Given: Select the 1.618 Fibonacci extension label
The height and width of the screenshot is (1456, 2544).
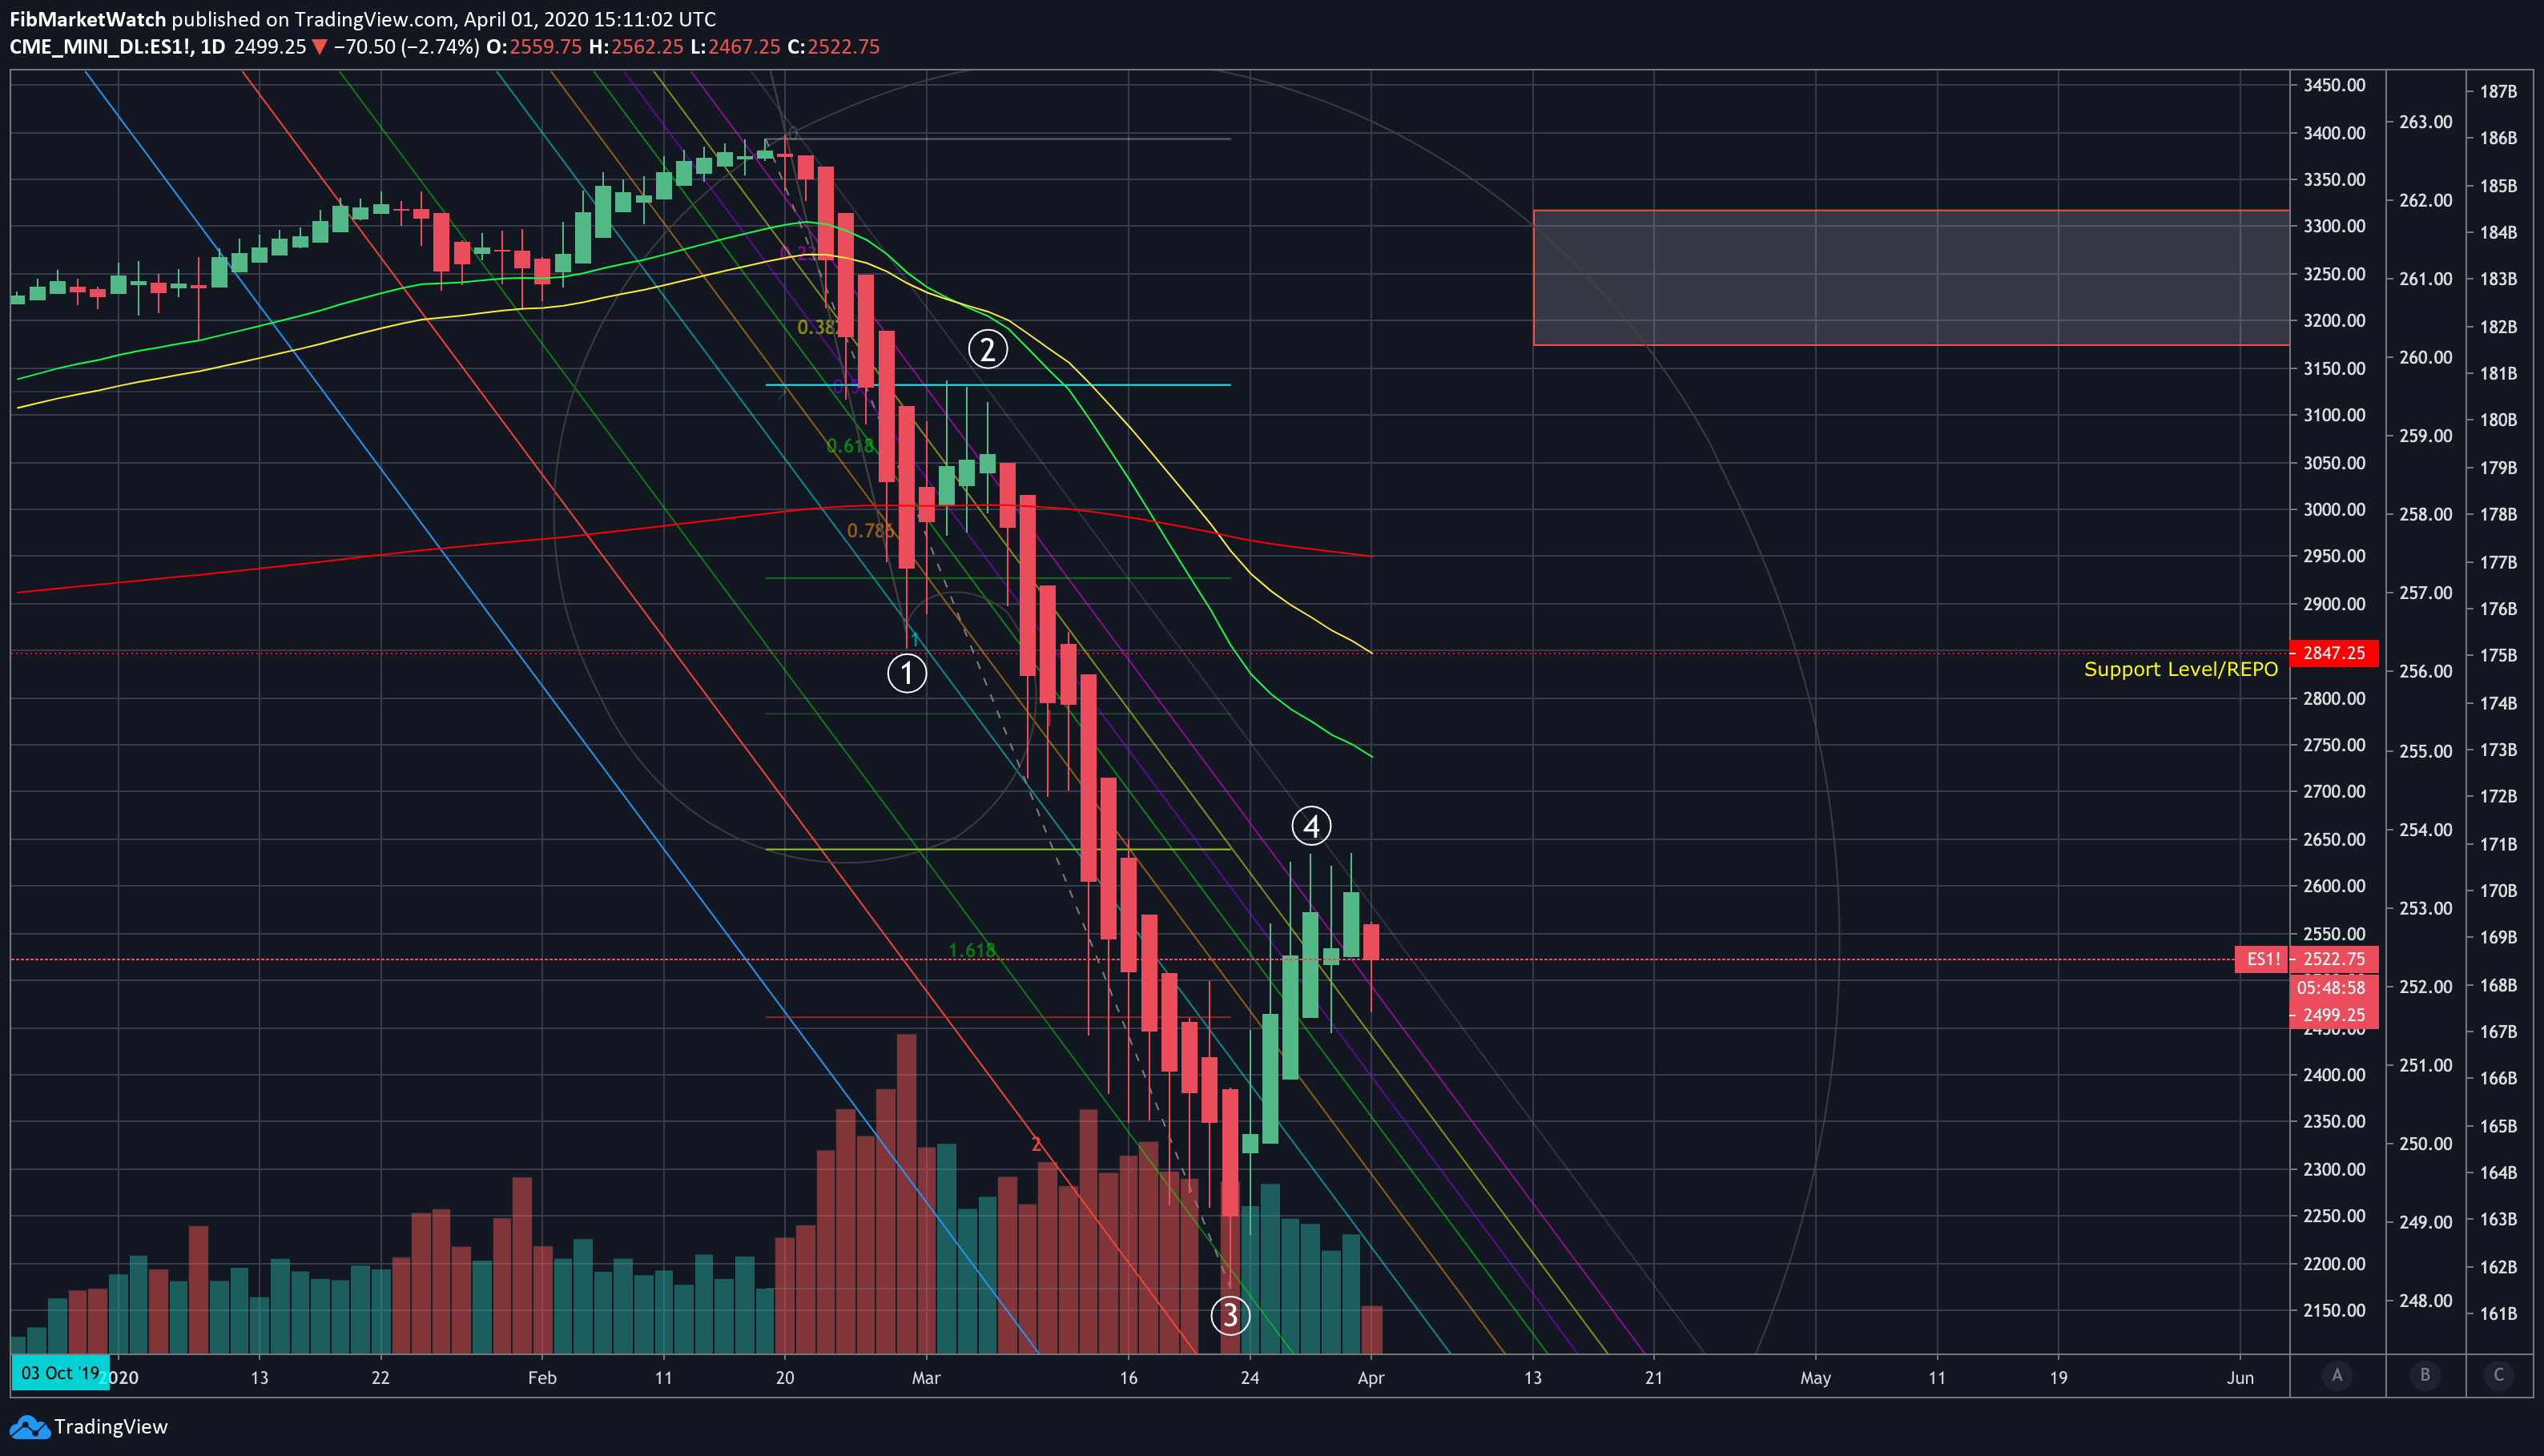Looking at the screenshot, I should pos(972,950).
